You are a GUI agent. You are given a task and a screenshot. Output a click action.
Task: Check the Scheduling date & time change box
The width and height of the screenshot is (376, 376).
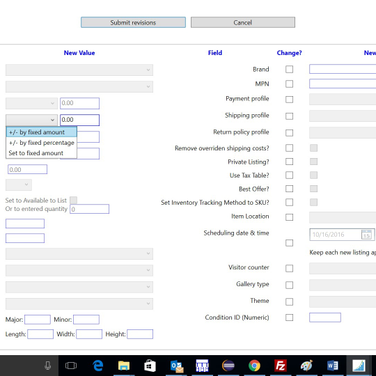click(x=289, y=243)
